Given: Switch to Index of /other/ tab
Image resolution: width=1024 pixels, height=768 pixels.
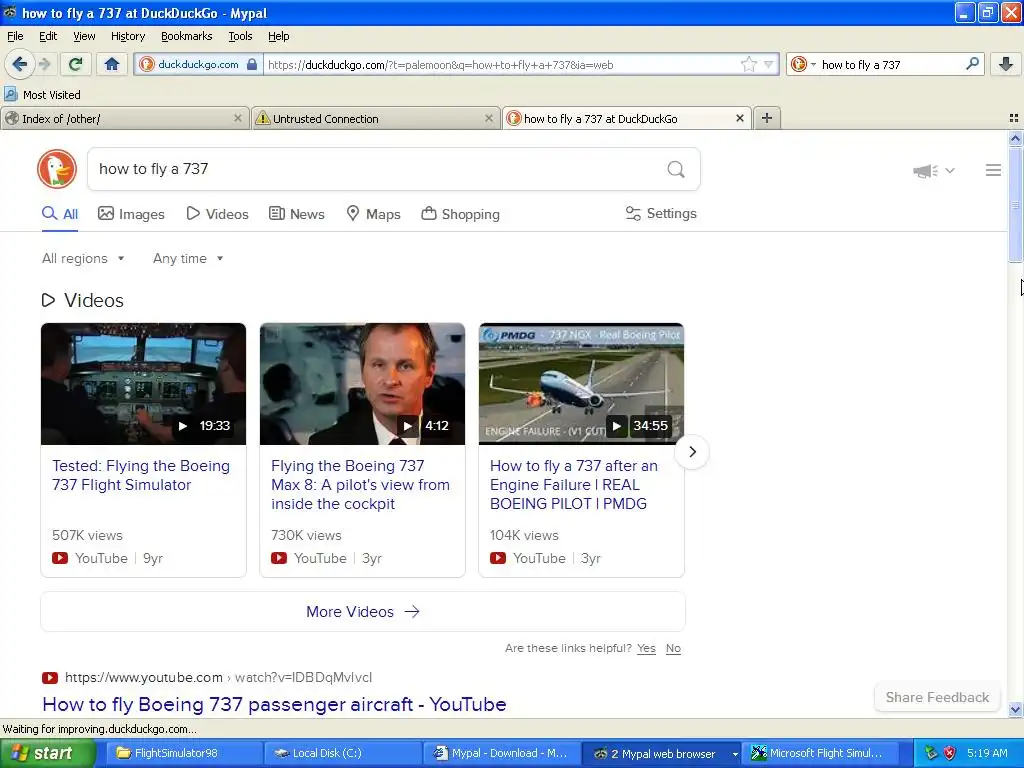Looking at the screenshot, I should (124, 118).
